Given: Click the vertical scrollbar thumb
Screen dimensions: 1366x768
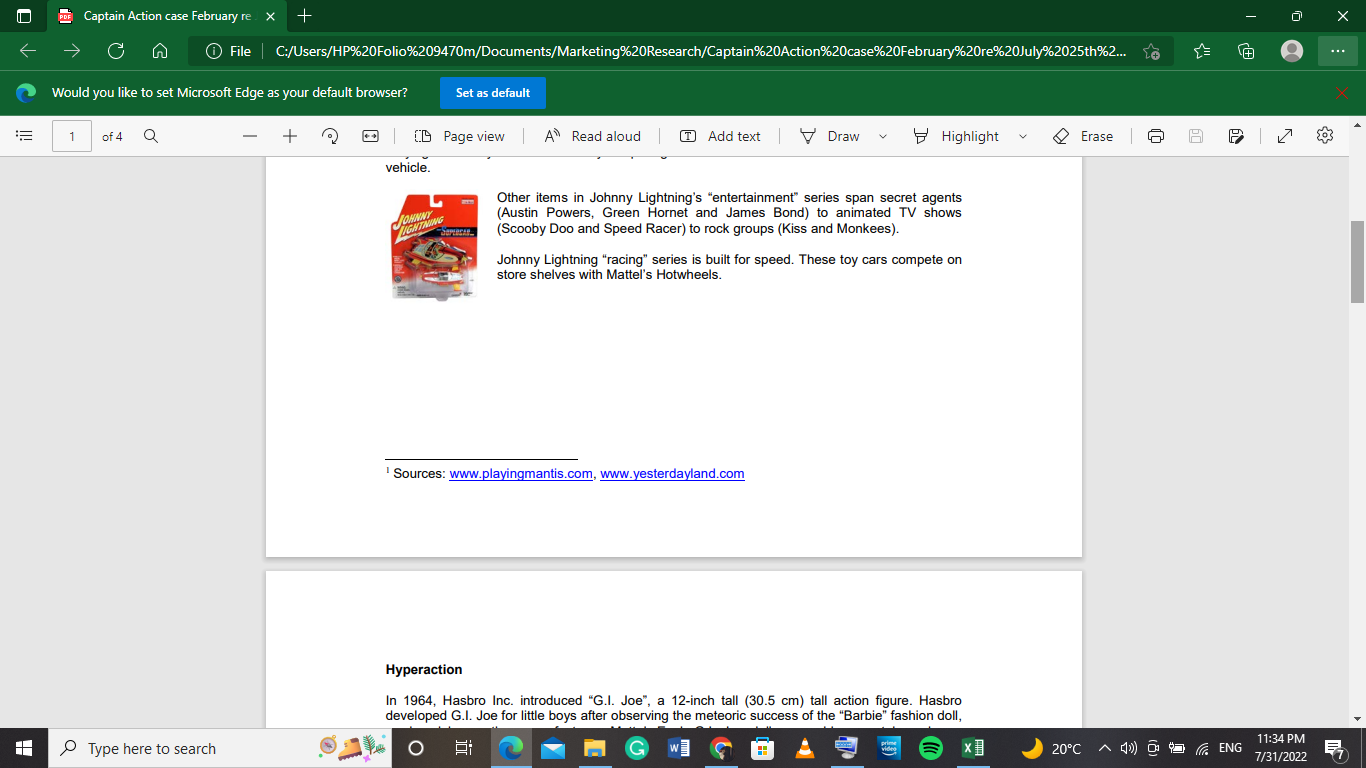Looking at the screenshot, I should pos(1357,261).
